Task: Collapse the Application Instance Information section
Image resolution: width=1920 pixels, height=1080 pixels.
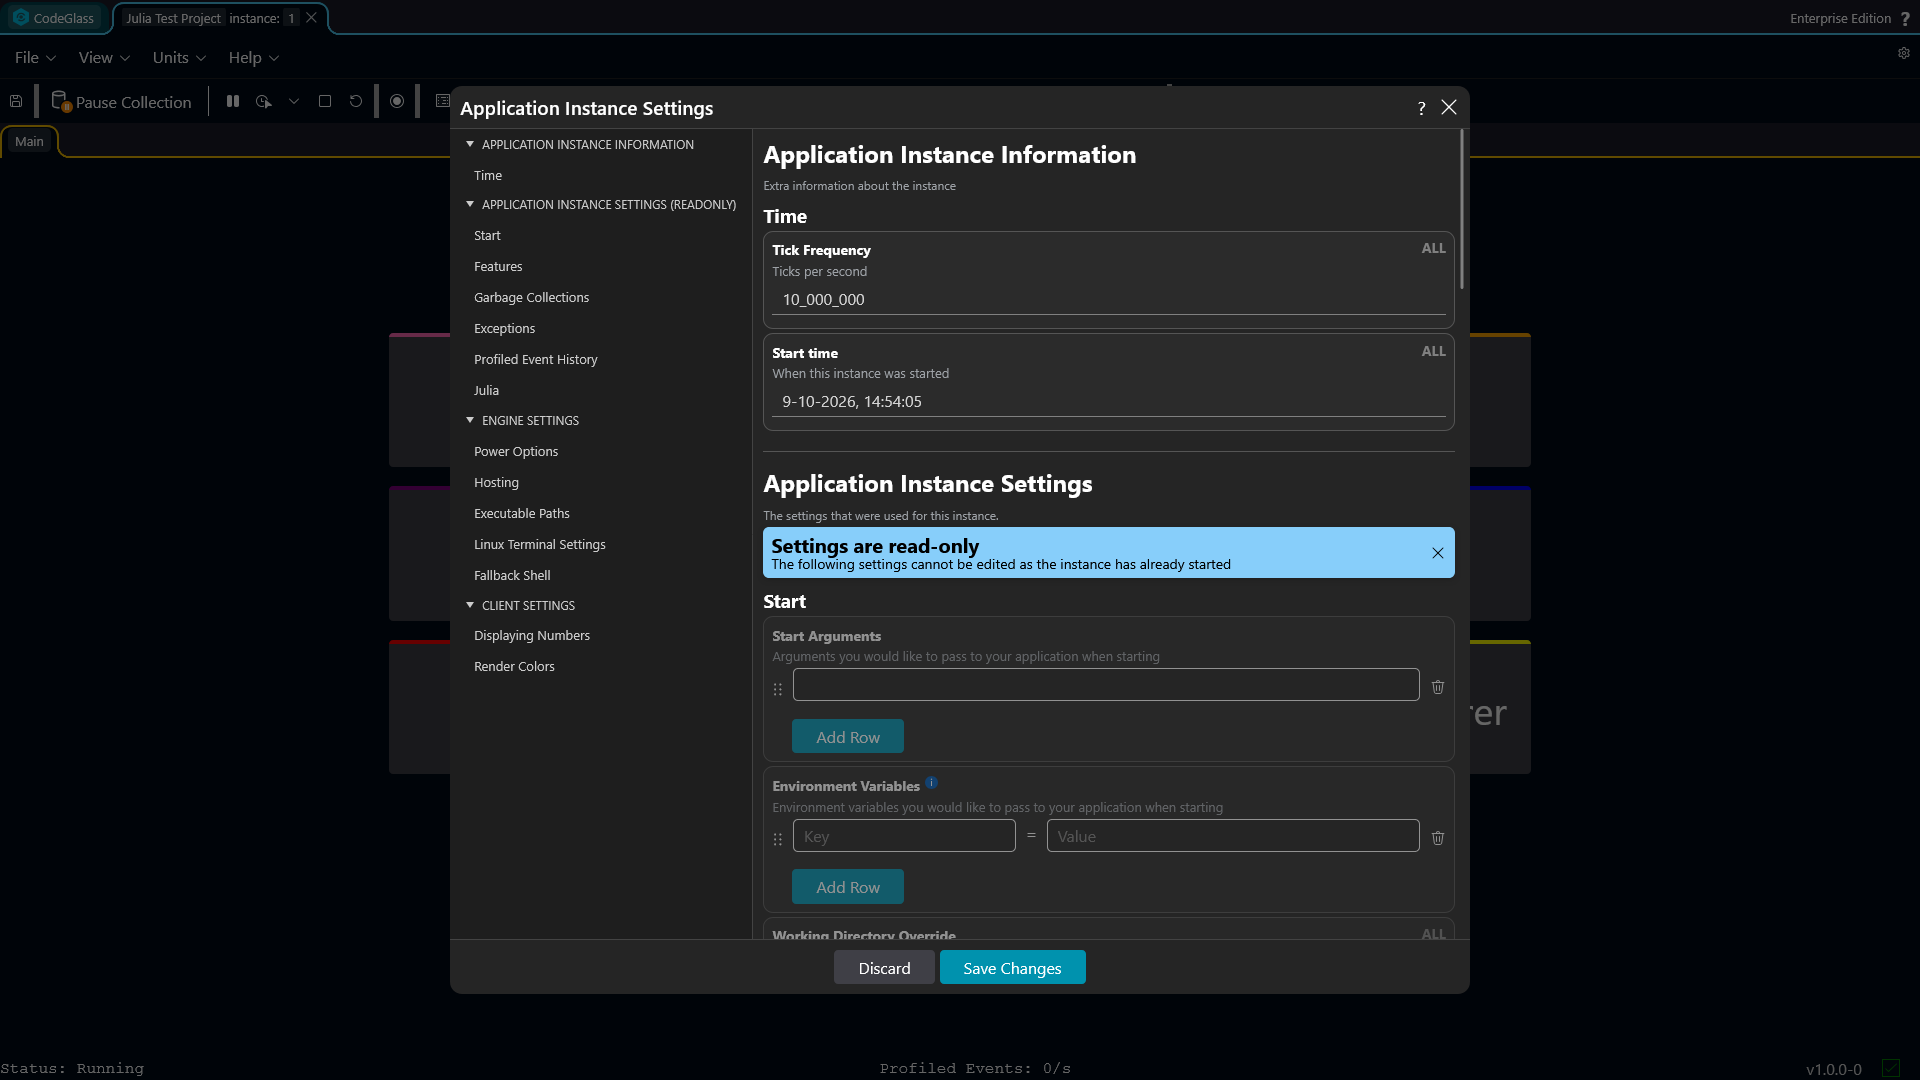Action: pyautogui.click(x=470, y=144)
